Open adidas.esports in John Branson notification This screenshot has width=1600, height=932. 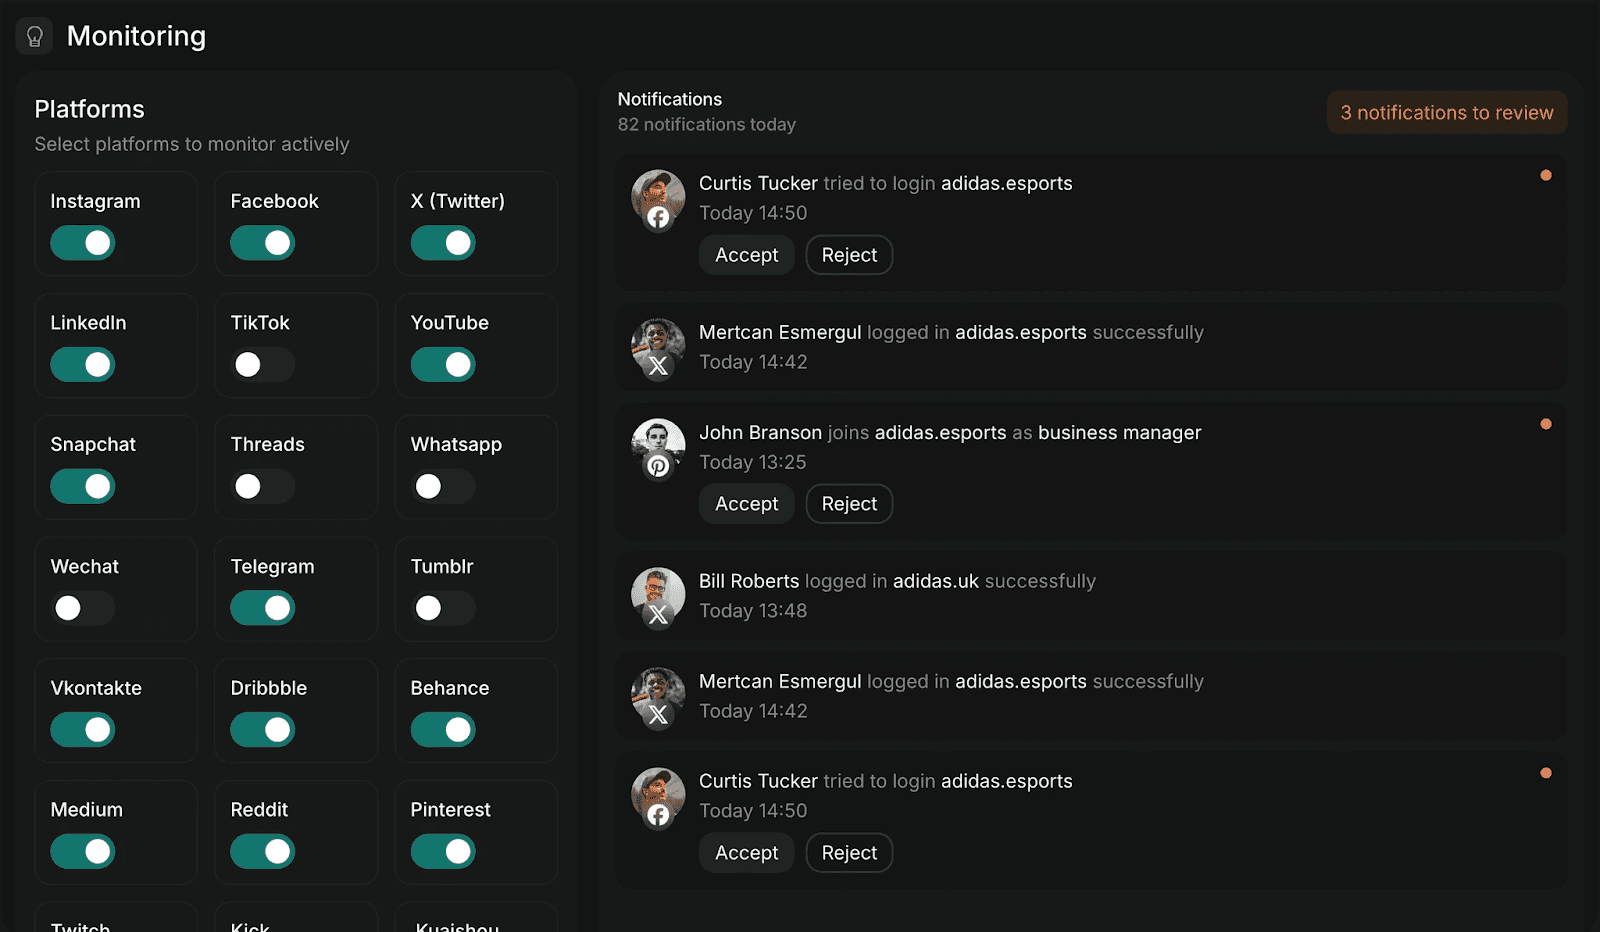(x=941, y=432)
